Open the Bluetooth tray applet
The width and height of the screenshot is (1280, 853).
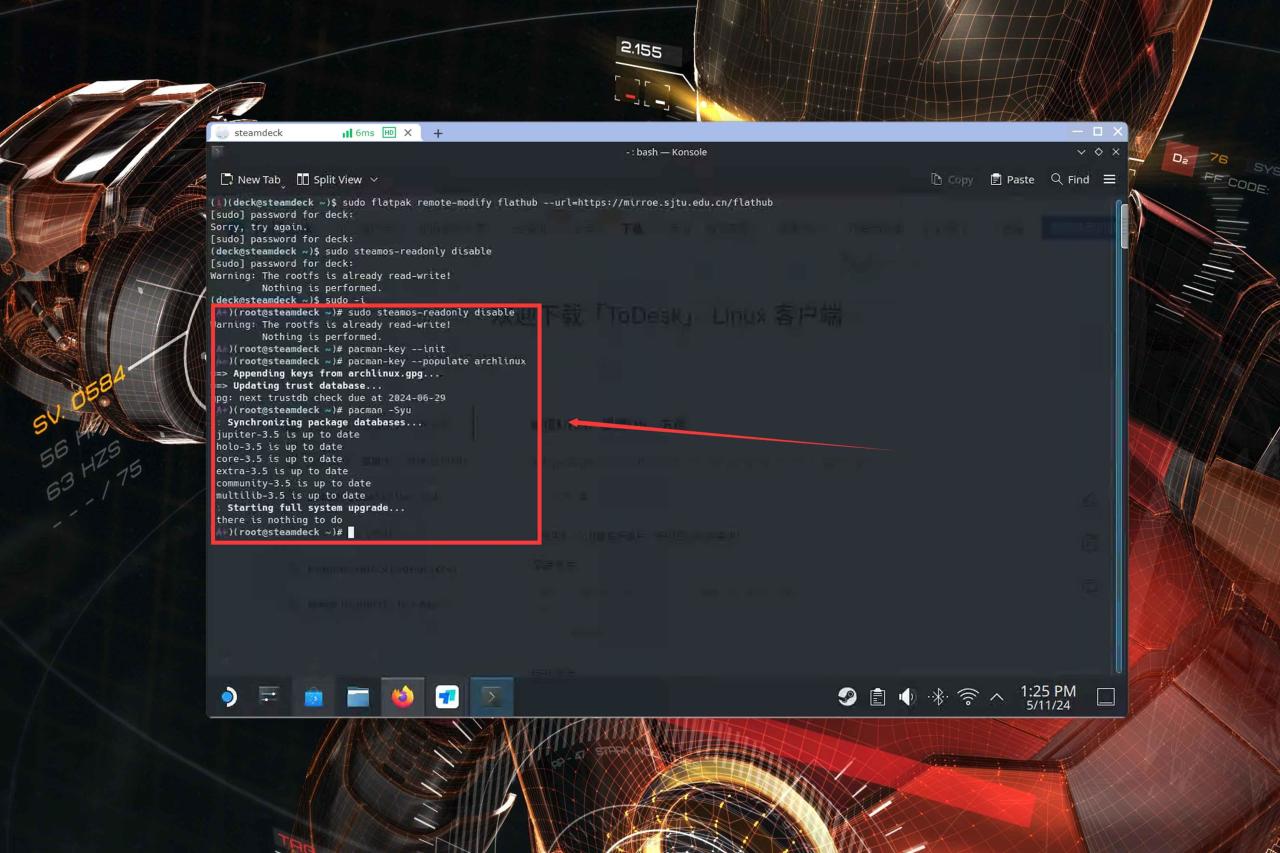(x=937, y=697)
